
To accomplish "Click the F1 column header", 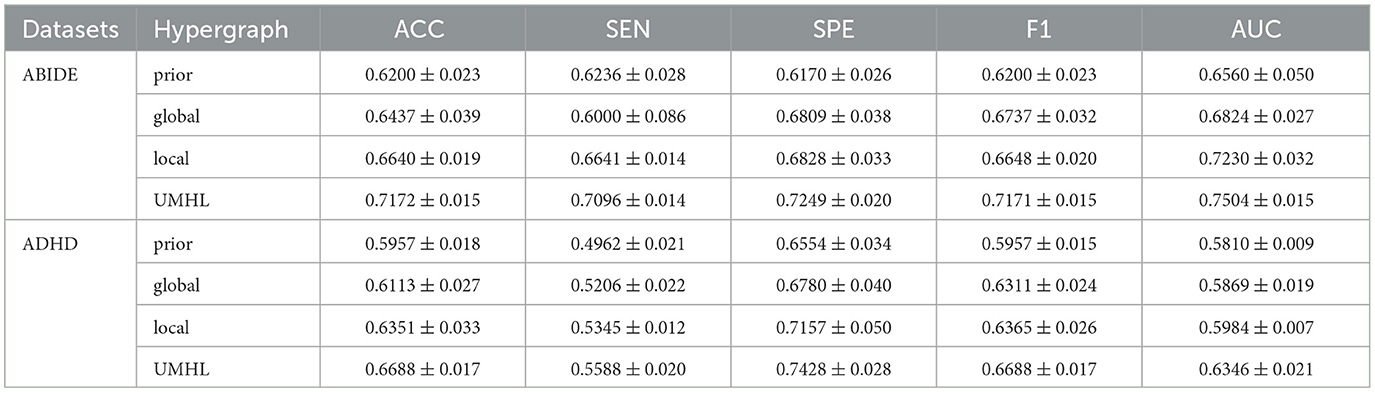I will (x=1038, y=30).
